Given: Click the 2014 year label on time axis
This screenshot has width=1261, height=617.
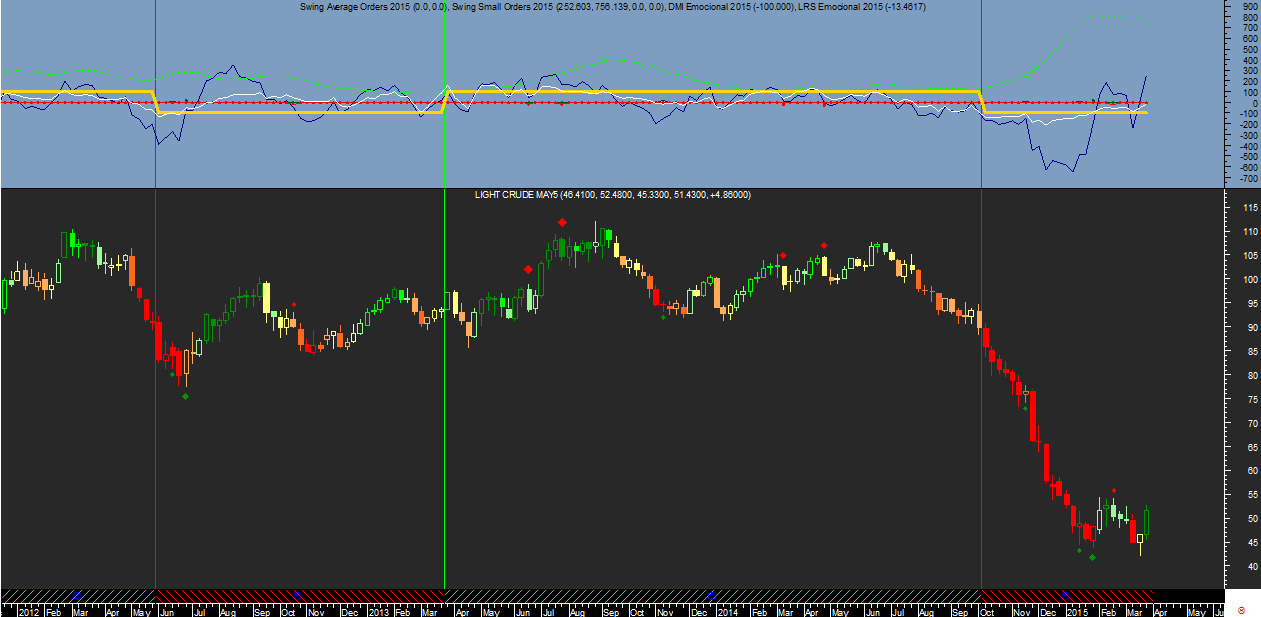Looking at the screenshot, I should click(x=728, y=609).
